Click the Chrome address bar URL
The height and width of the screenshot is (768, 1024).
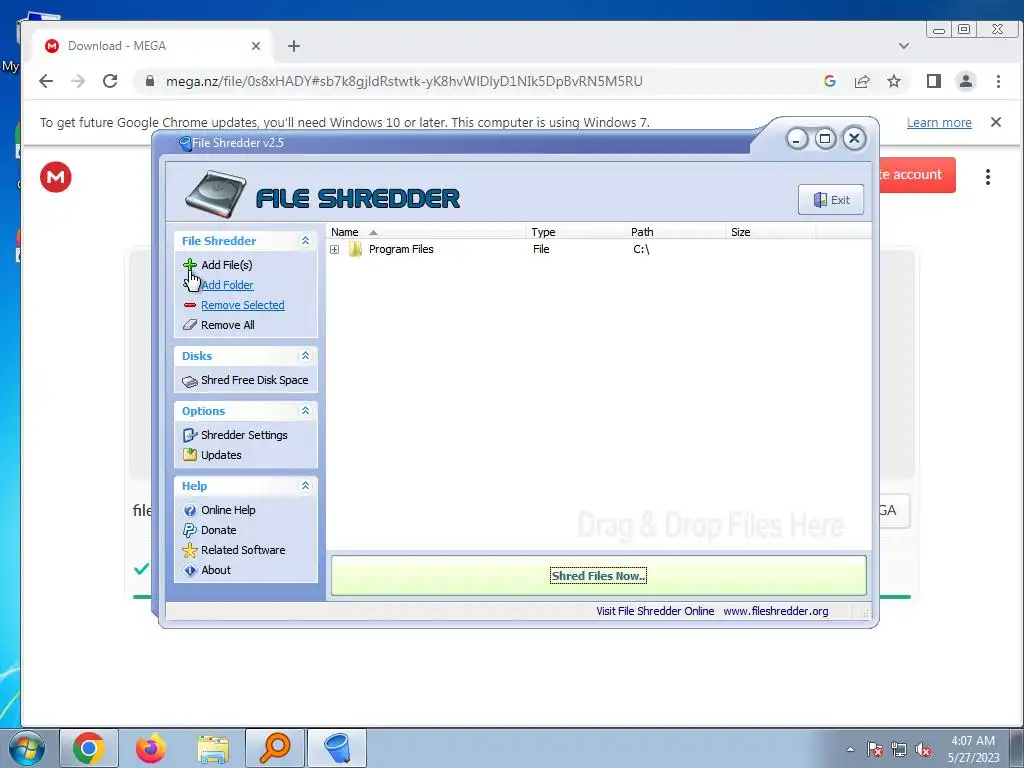coord(404,81)
